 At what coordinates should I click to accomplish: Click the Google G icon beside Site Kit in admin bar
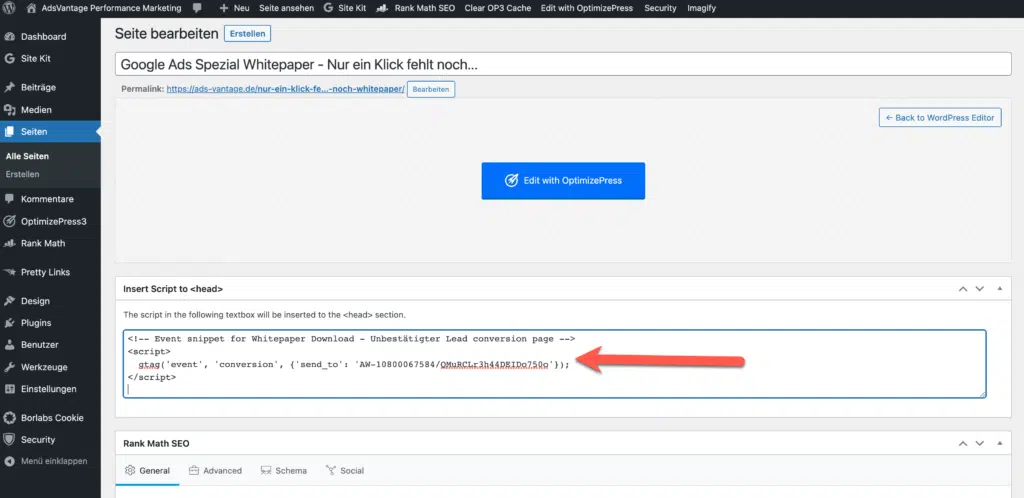click(329, 8)
